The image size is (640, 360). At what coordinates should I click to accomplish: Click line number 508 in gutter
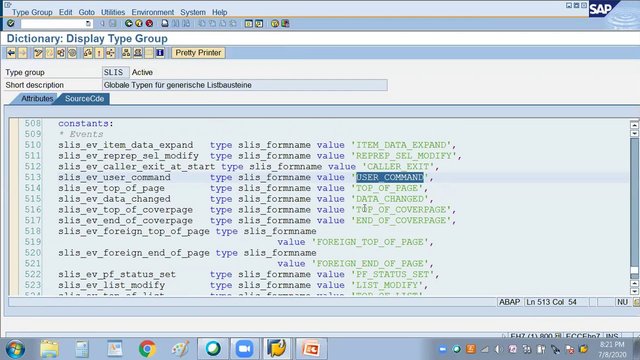click(x=33, y=123)
